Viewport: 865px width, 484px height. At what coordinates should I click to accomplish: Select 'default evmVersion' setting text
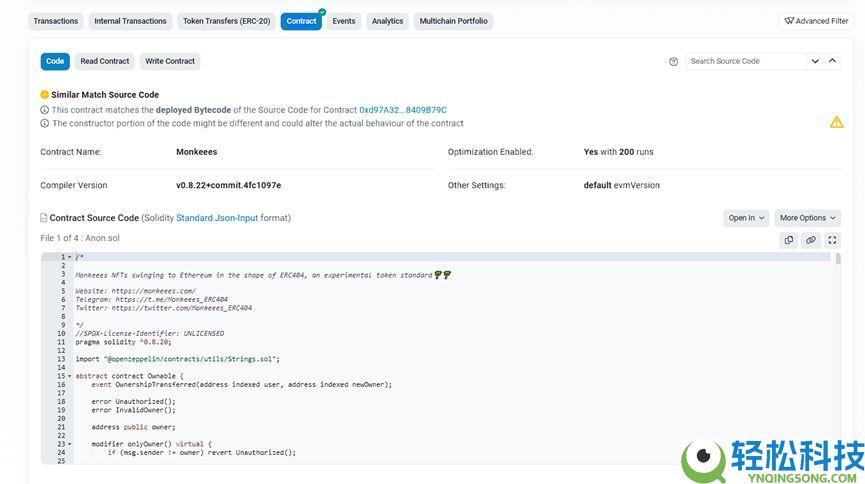622,185
